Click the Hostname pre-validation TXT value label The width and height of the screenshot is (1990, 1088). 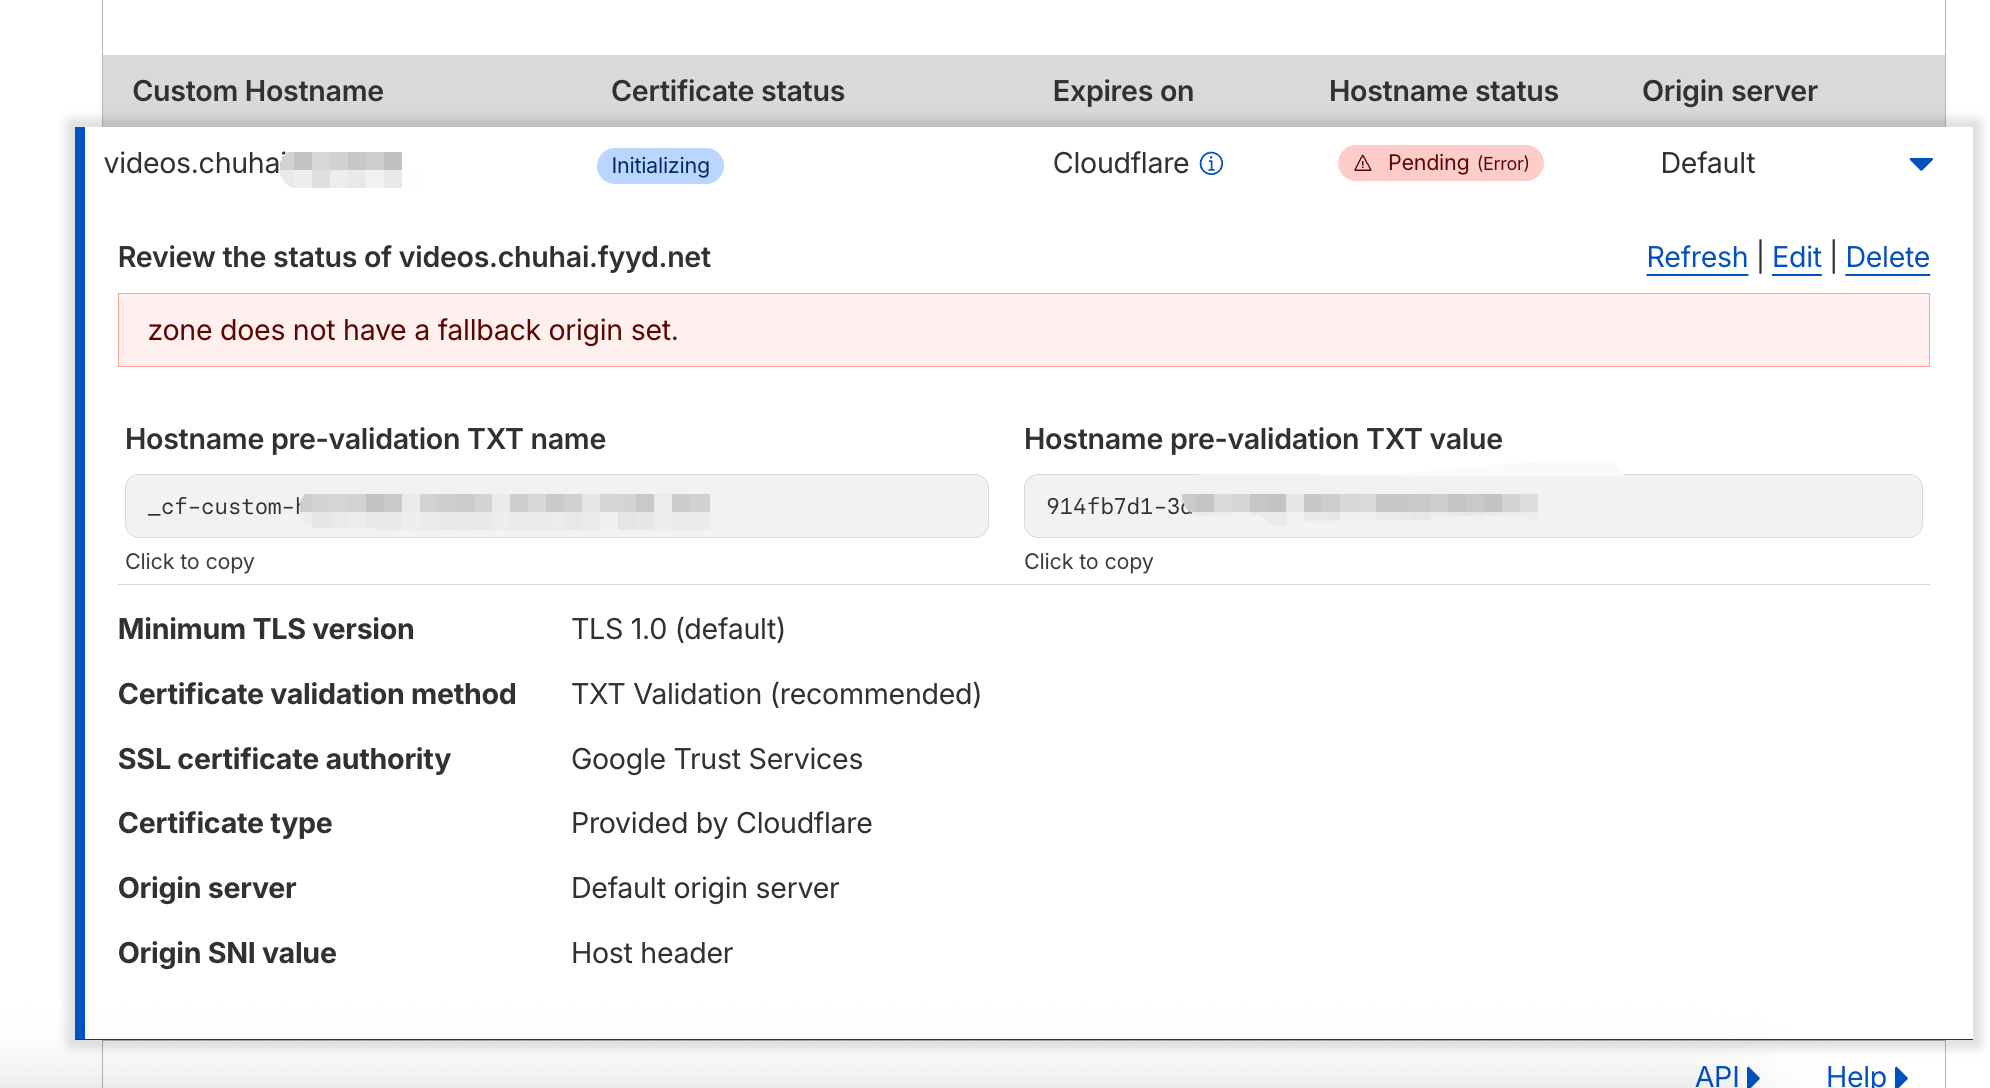click(x=1263, y=439)
